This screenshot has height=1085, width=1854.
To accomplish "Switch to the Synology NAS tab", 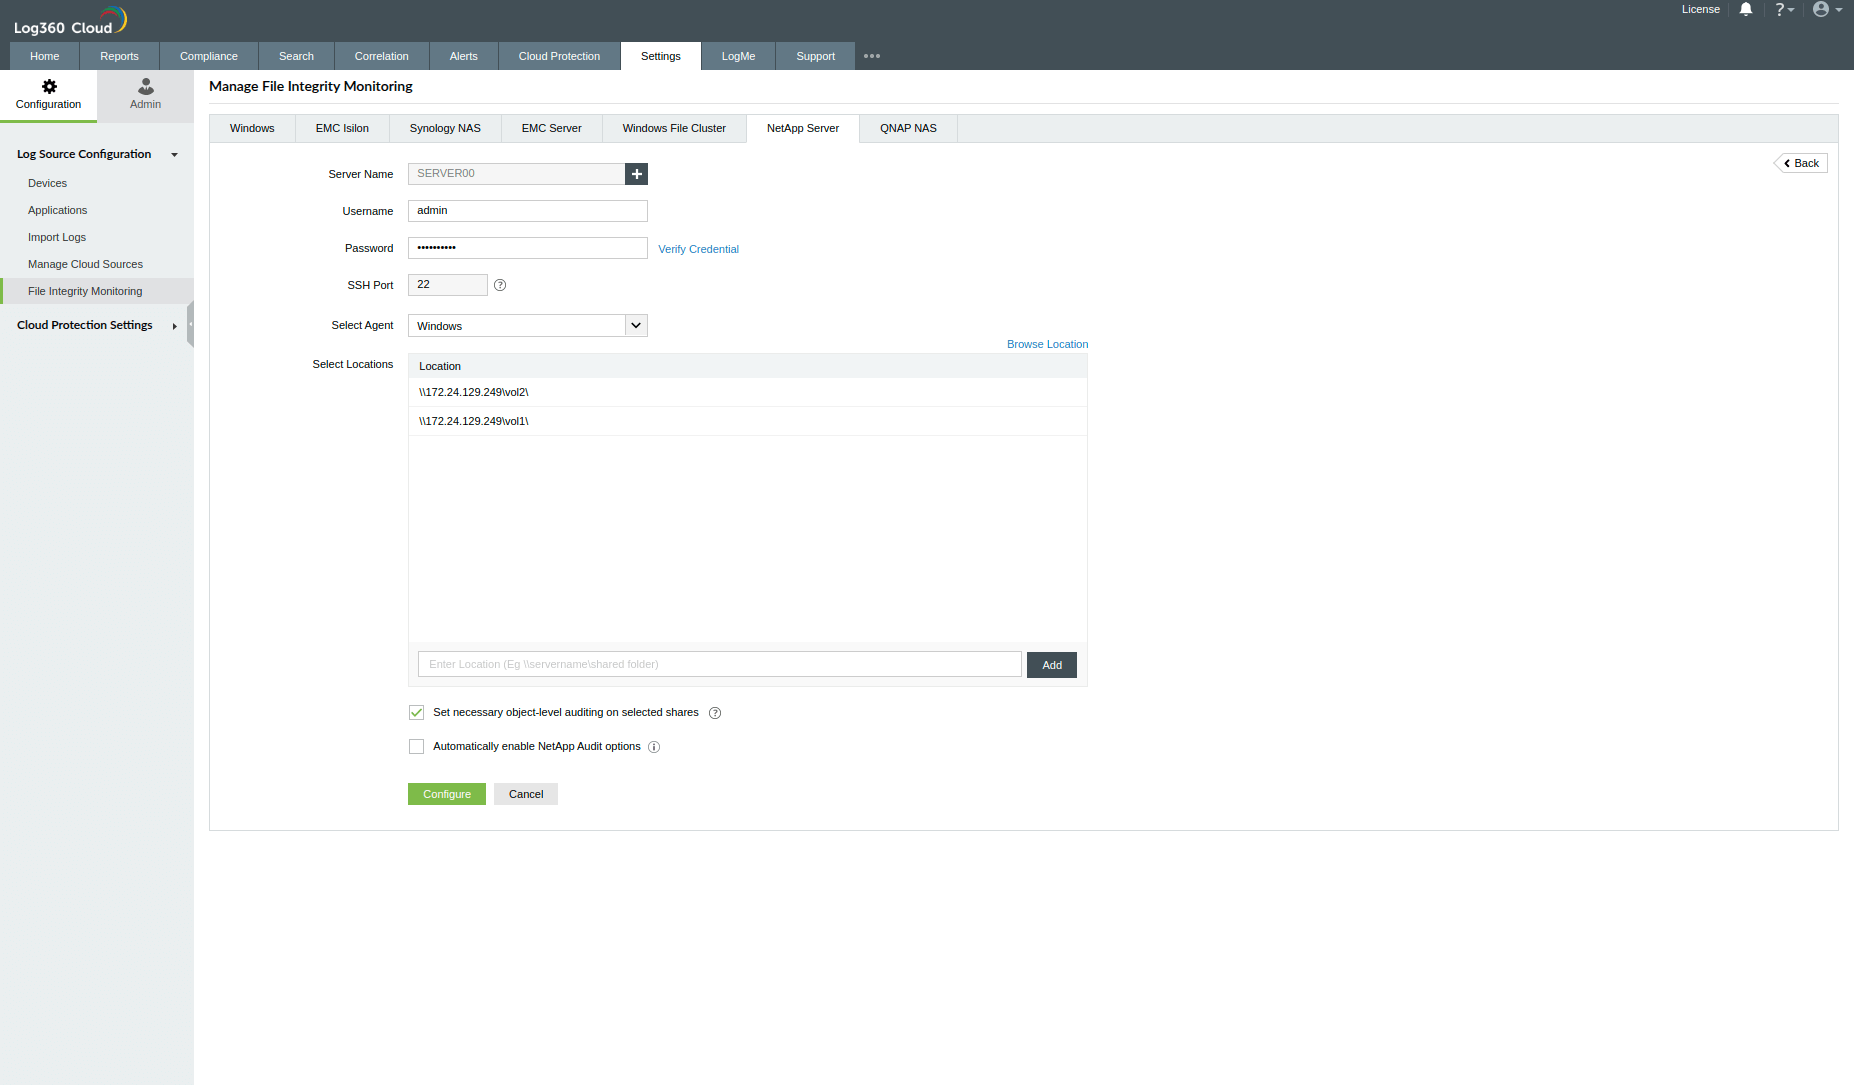I will 444,128.
